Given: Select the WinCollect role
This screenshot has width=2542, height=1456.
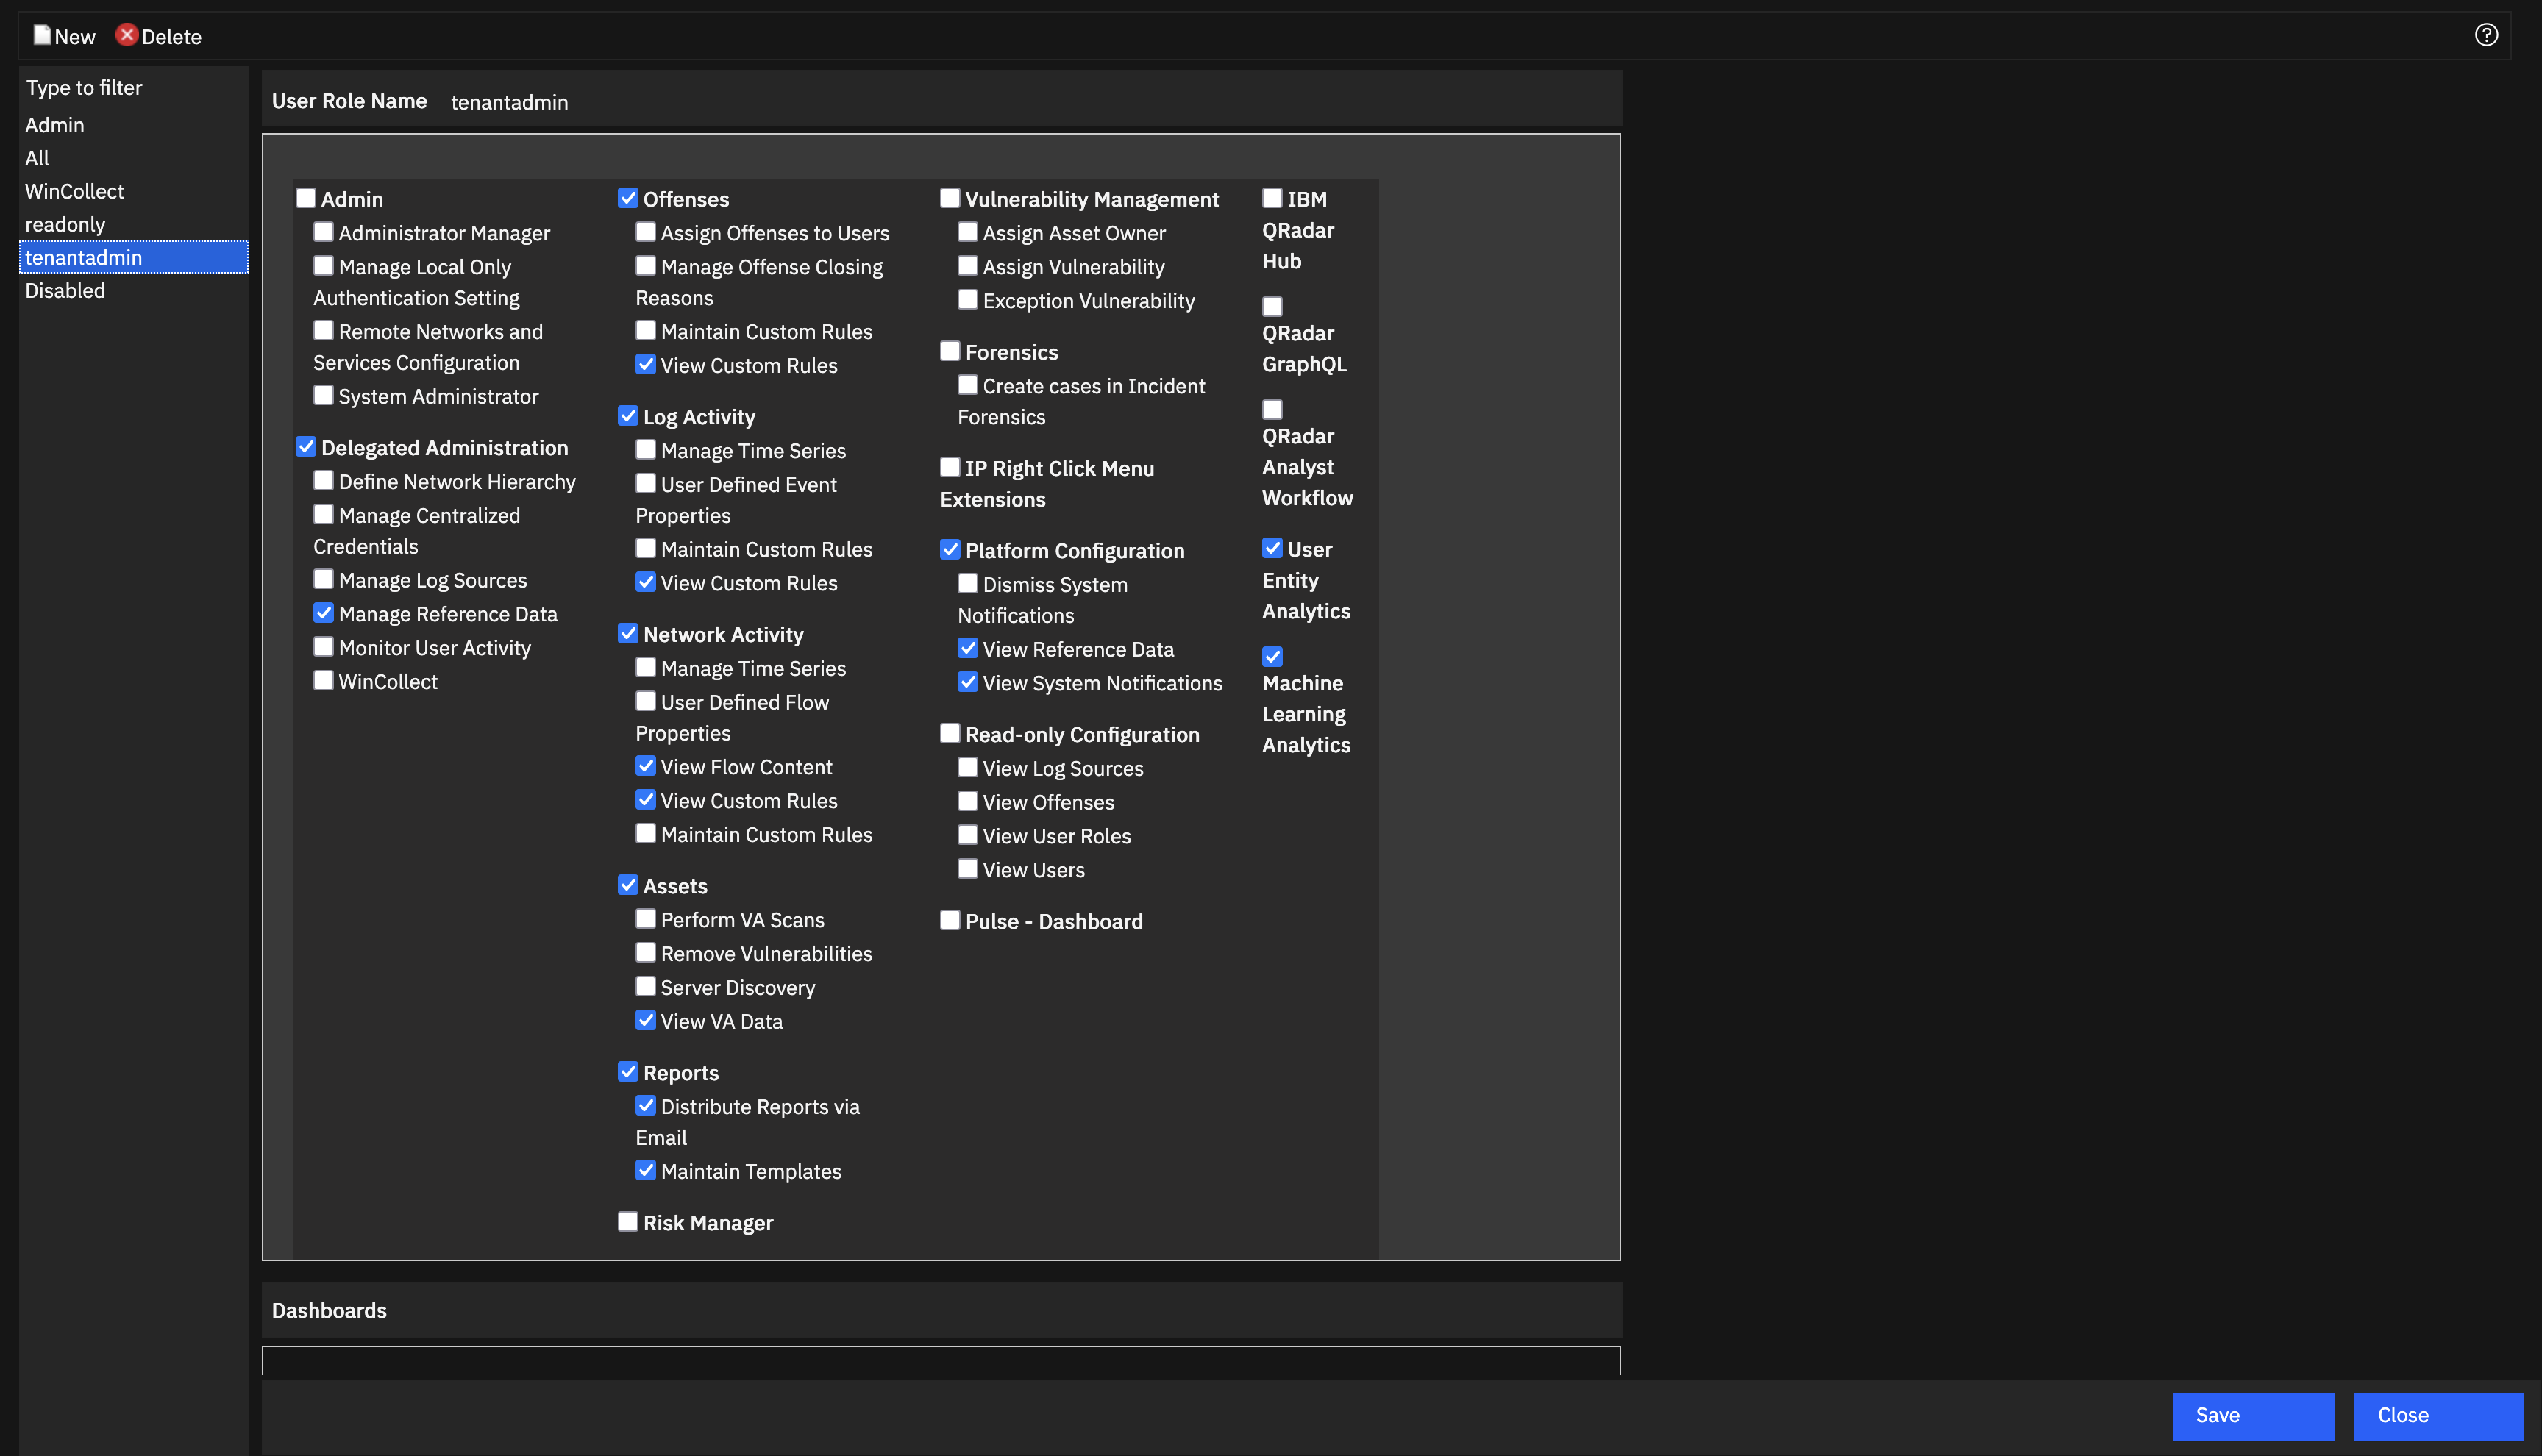Looking at the screenshot, I should [74, 191].
